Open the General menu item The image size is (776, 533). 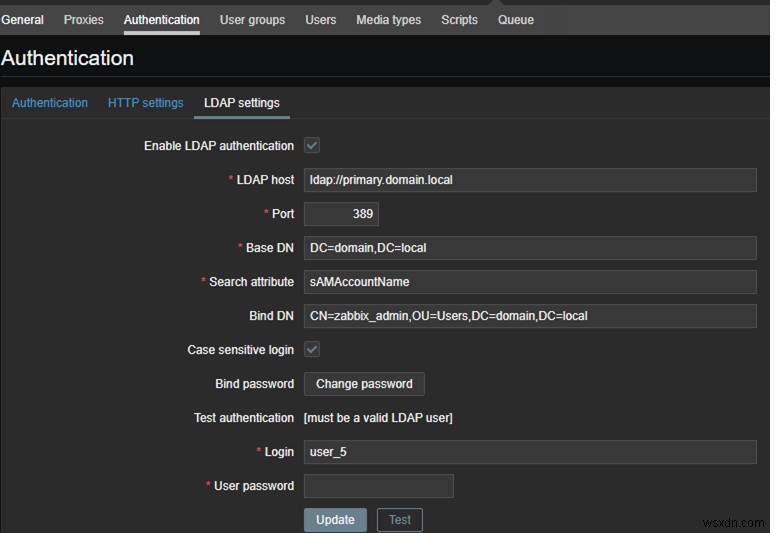(x=22, y=20)
